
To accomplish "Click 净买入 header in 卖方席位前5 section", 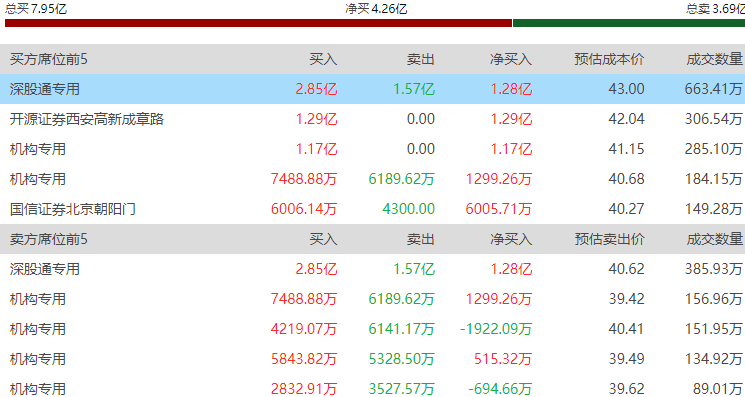I will [511, 239].
